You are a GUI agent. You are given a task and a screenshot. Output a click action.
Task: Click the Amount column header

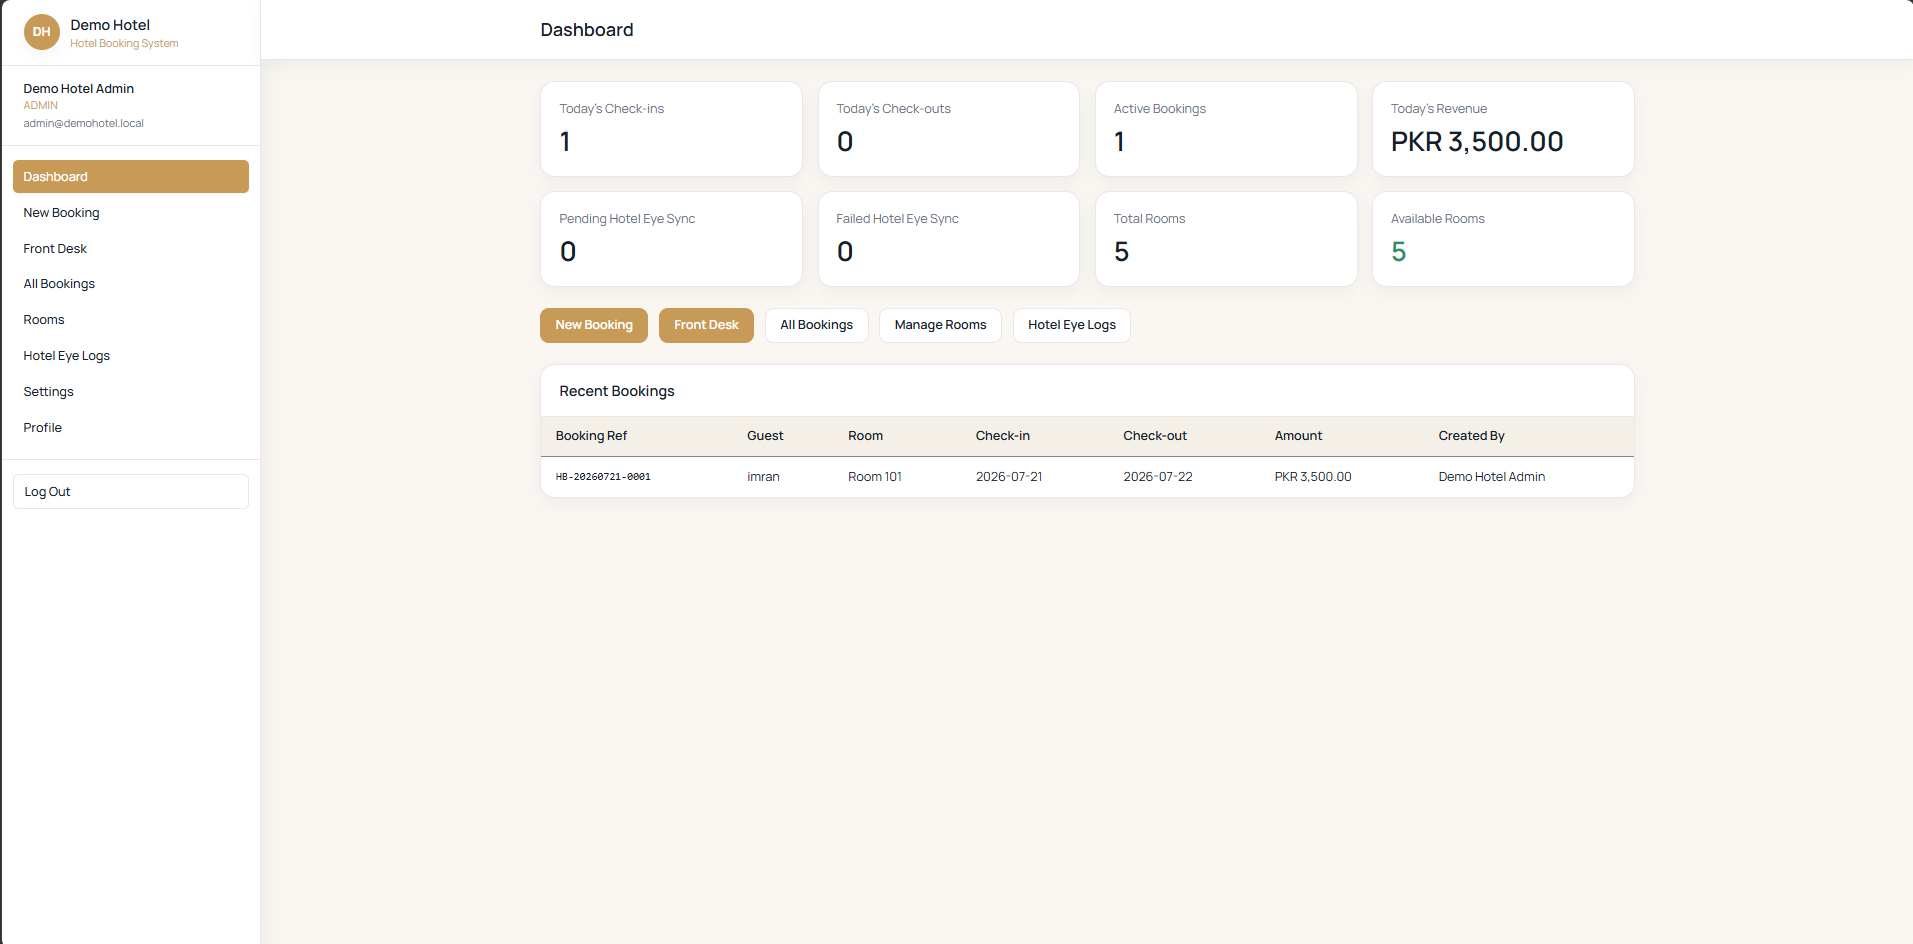[x=1298, y=436]
